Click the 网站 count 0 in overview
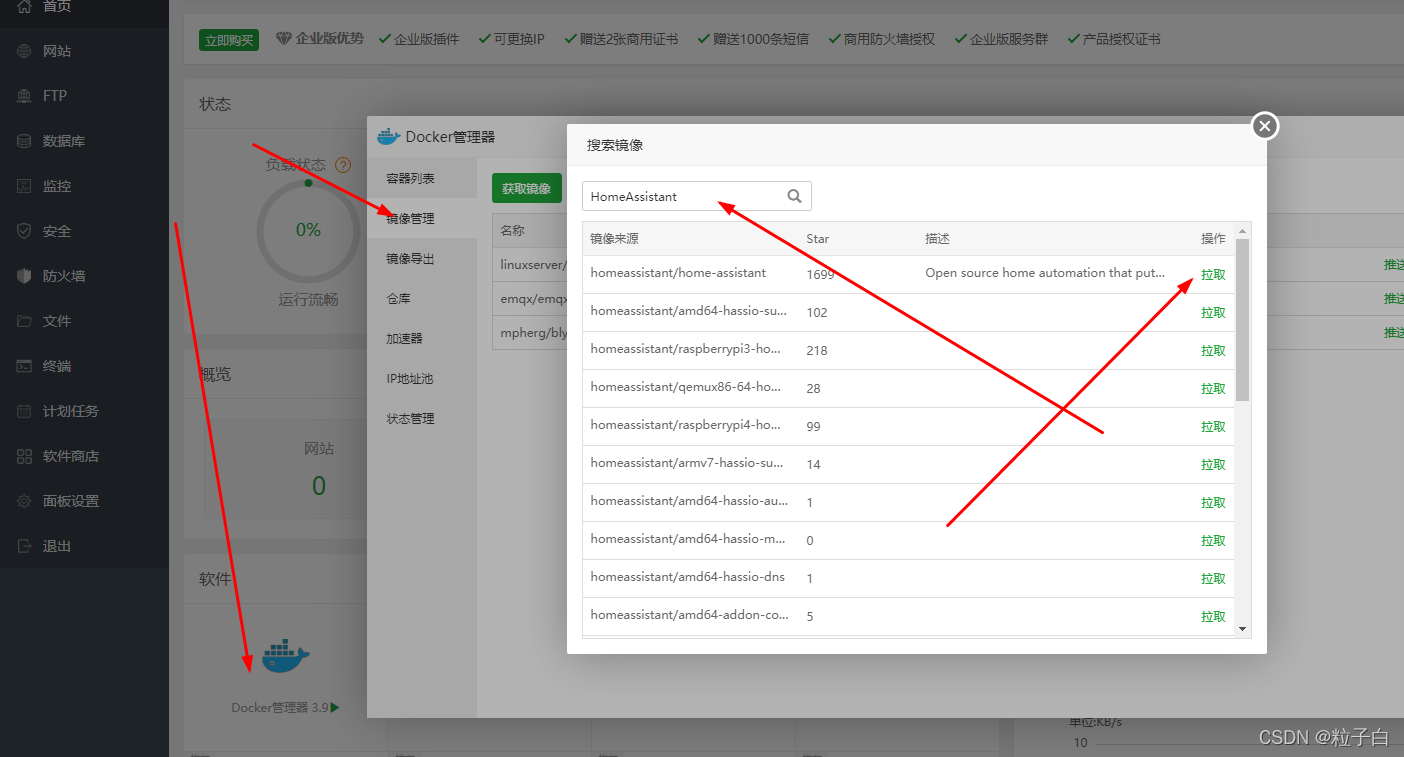 point(319,486)
